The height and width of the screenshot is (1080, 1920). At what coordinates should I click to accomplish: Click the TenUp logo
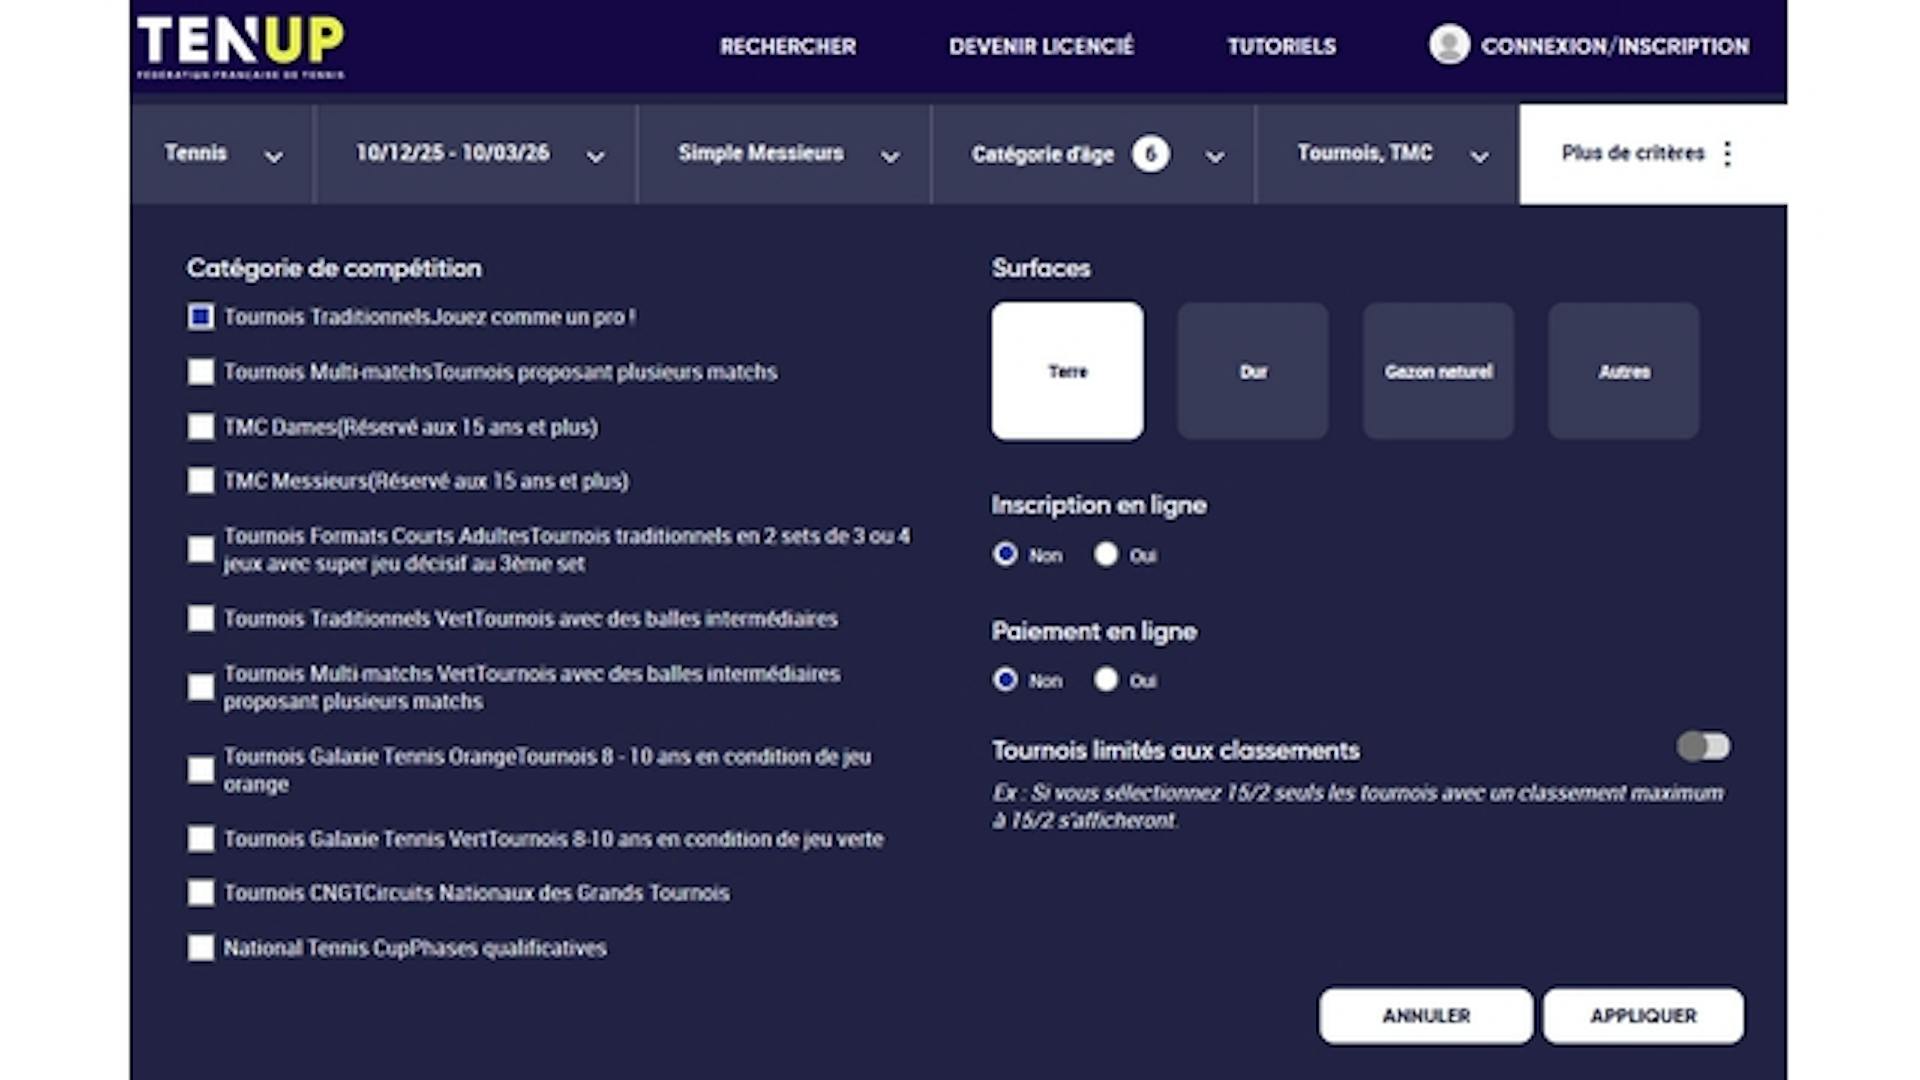click(240, 45)
